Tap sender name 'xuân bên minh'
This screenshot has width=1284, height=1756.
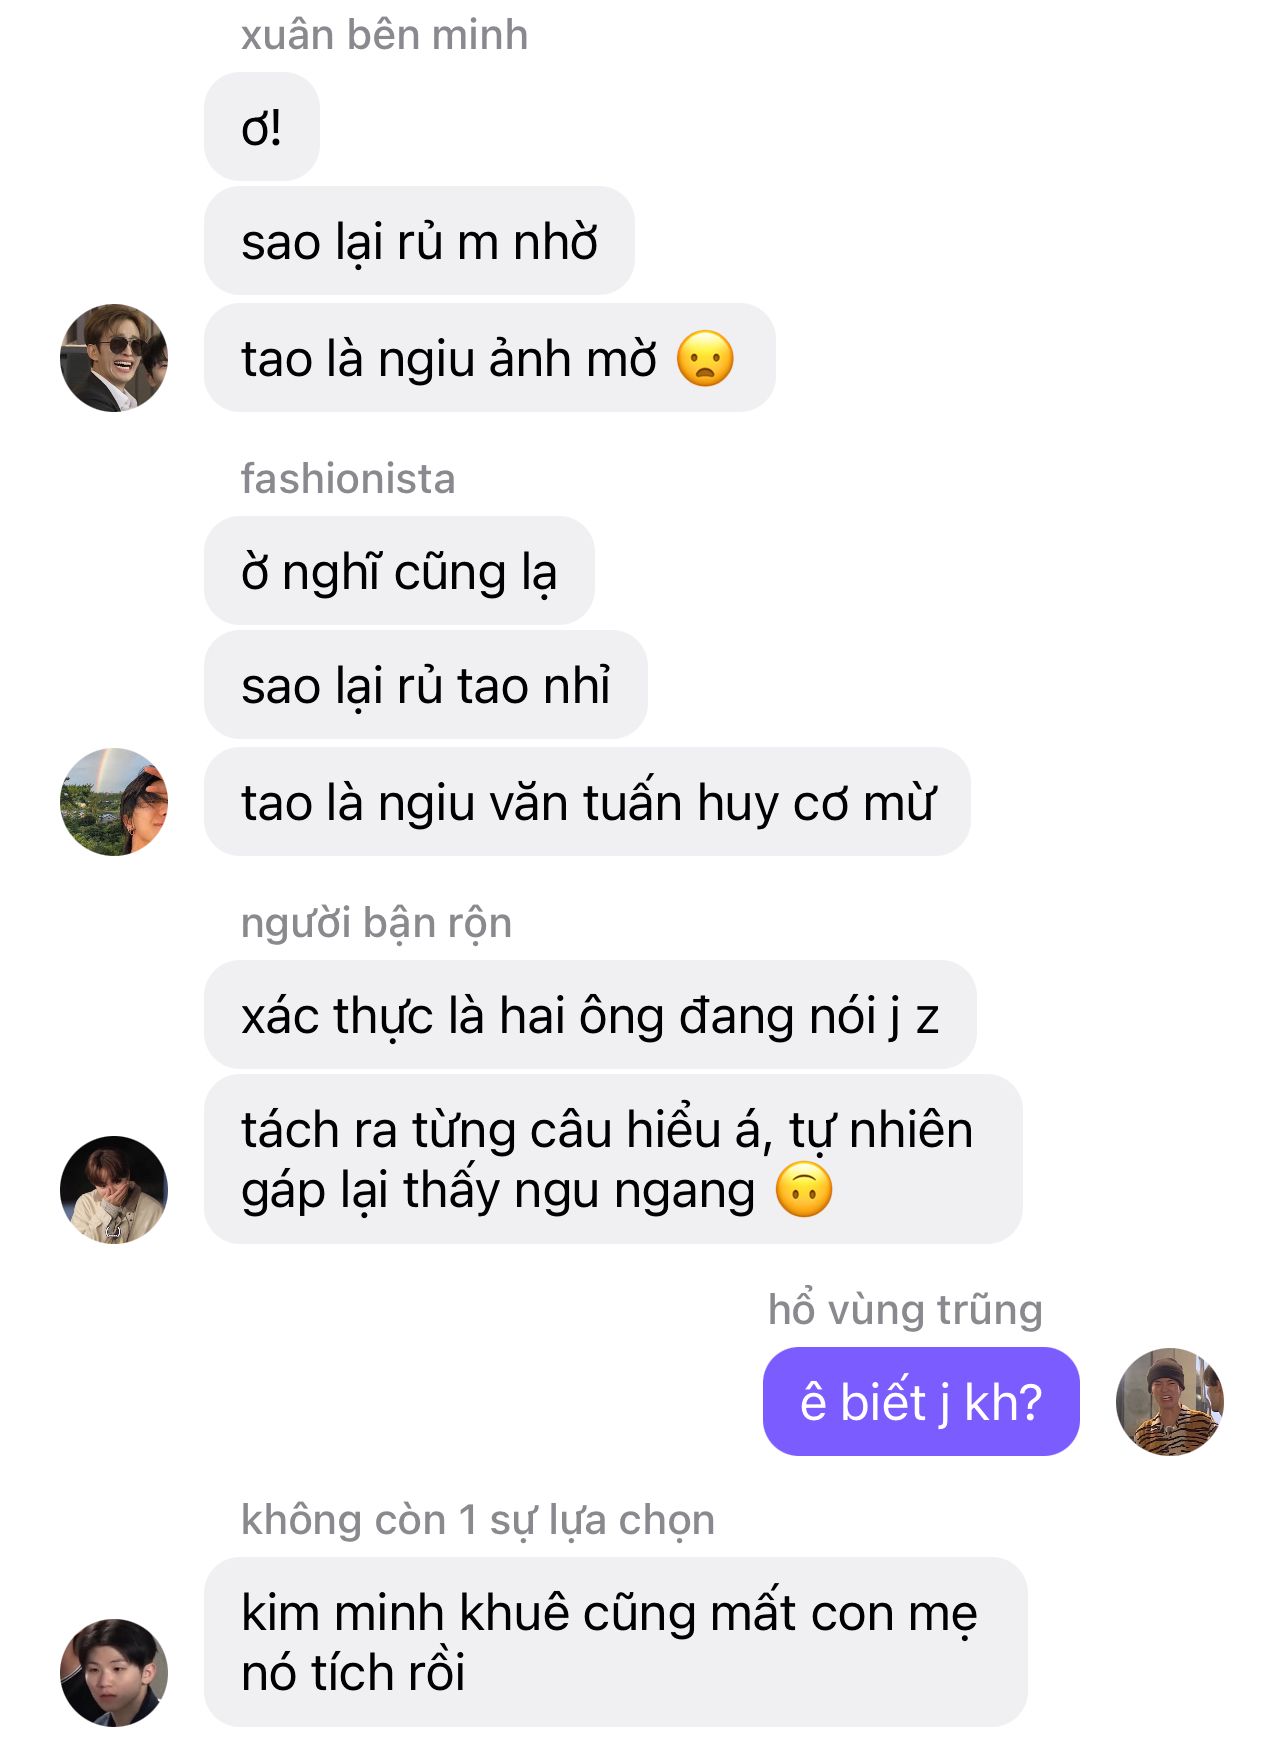tap(384, 35)
